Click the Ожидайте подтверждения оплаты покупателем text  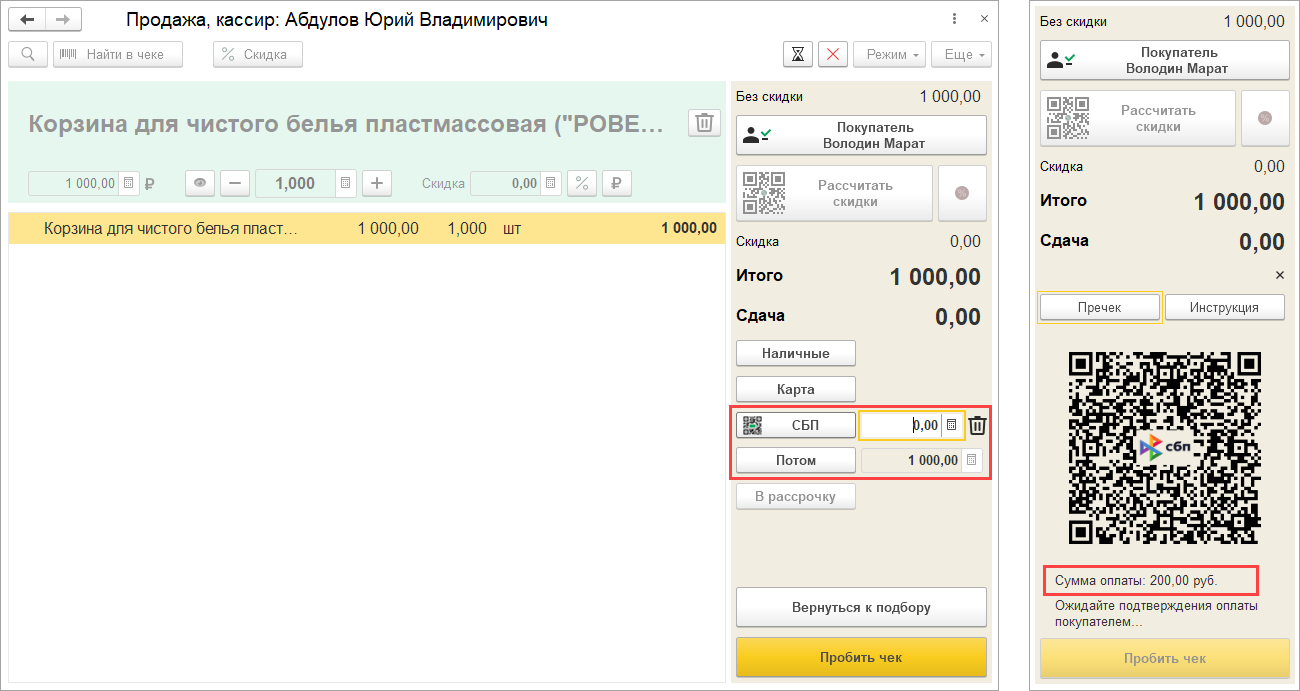(x=1156, y=613)
